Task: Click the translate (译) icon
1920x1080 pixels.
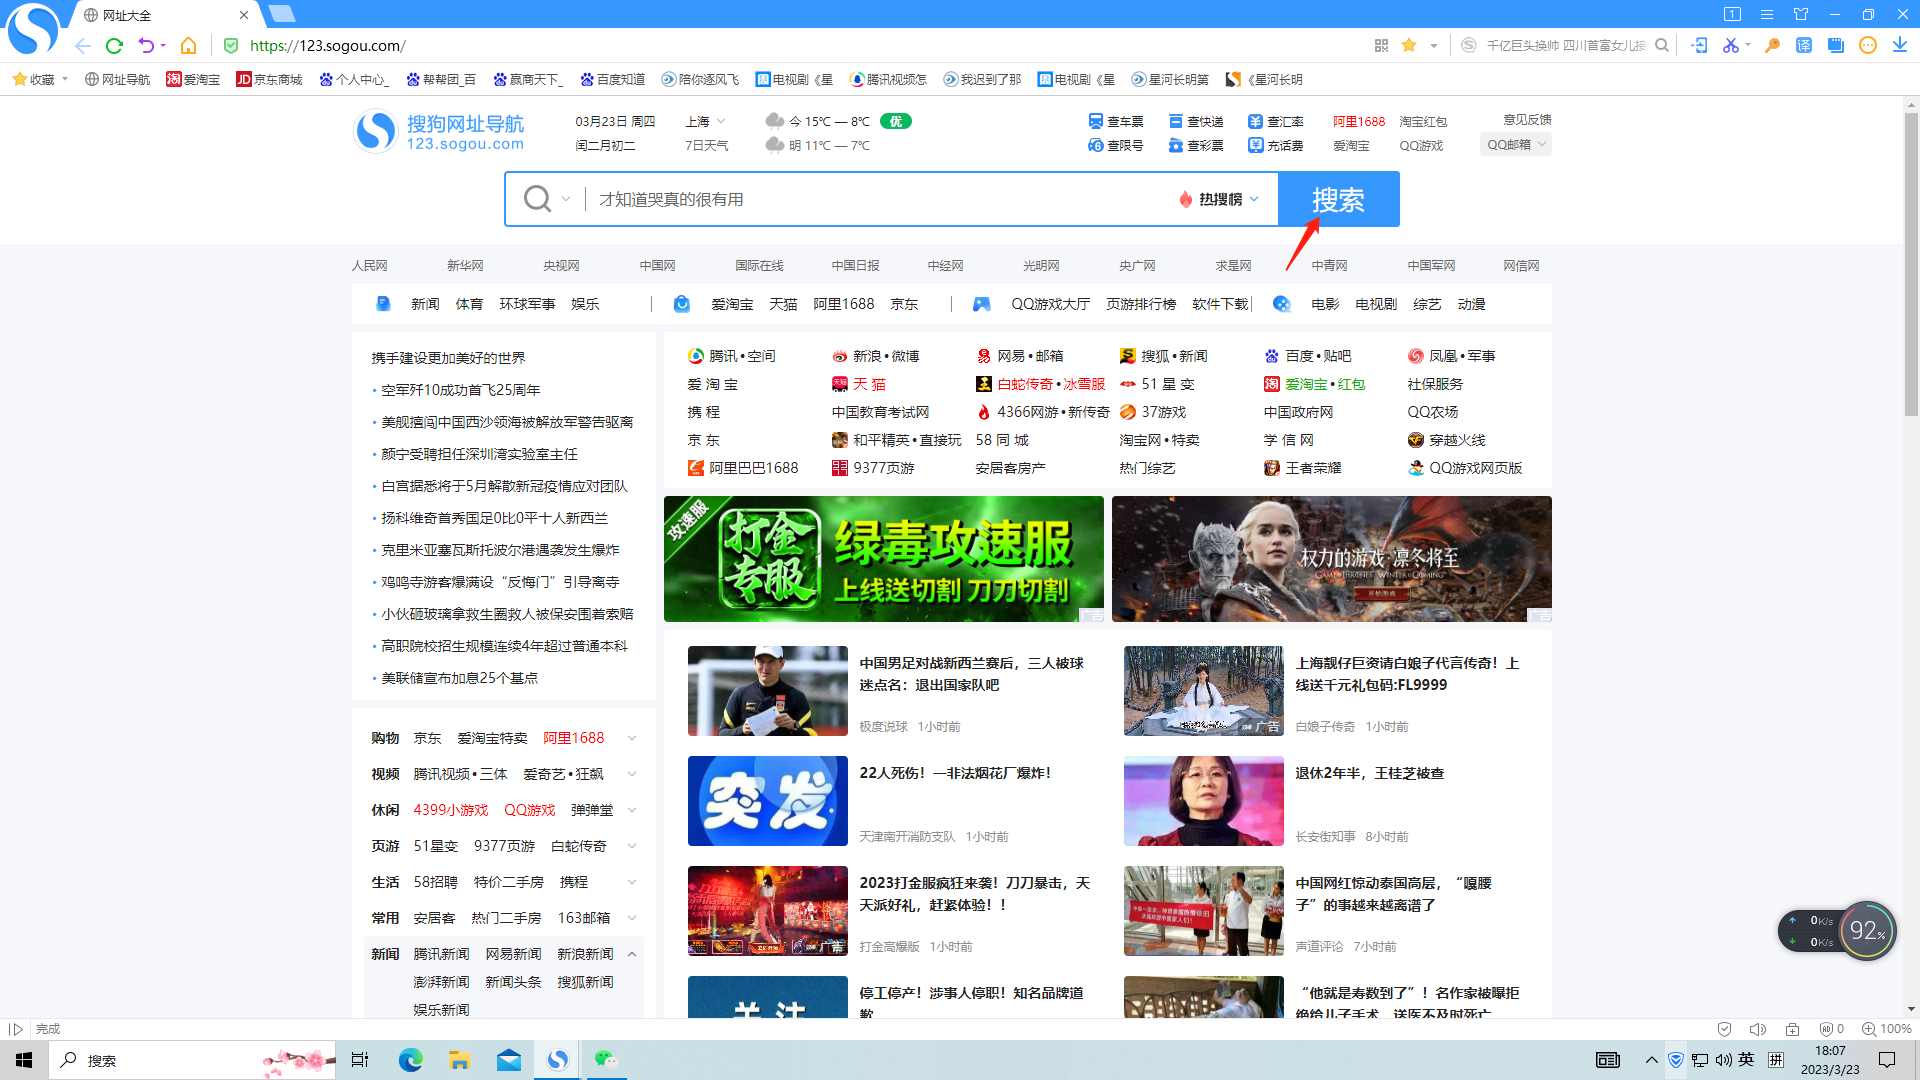Action: tap(1804, 45)
